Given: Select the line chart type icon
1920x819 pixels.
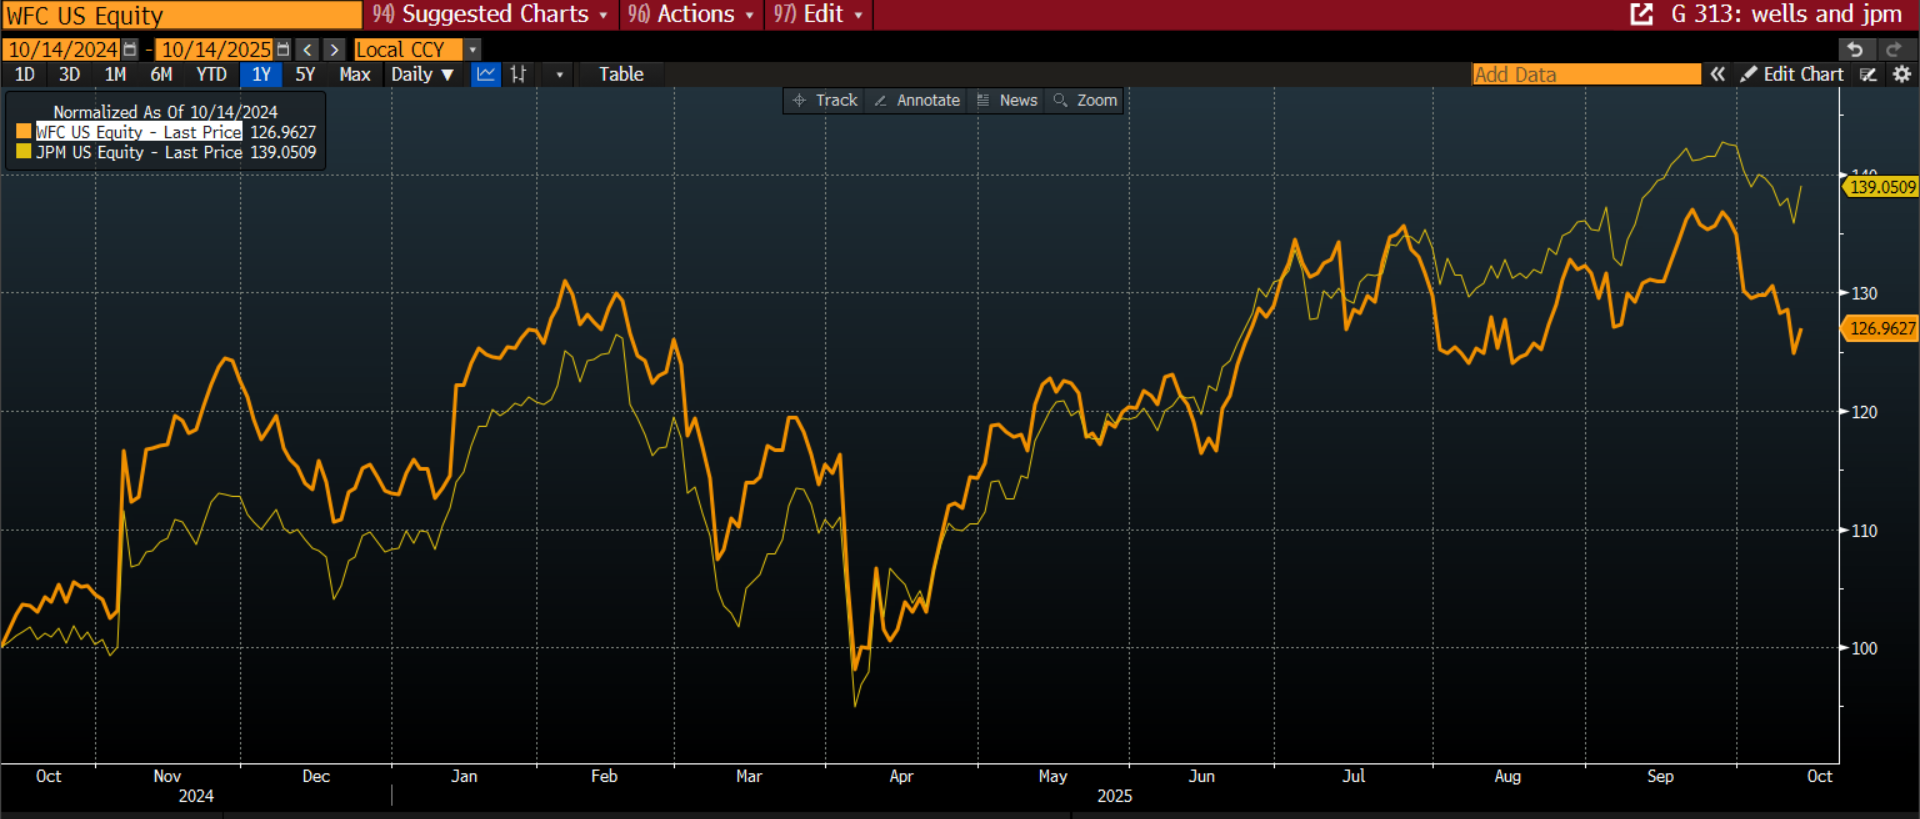Looking at the screenshot, I should pyautogui.click(x=486, y=74).
